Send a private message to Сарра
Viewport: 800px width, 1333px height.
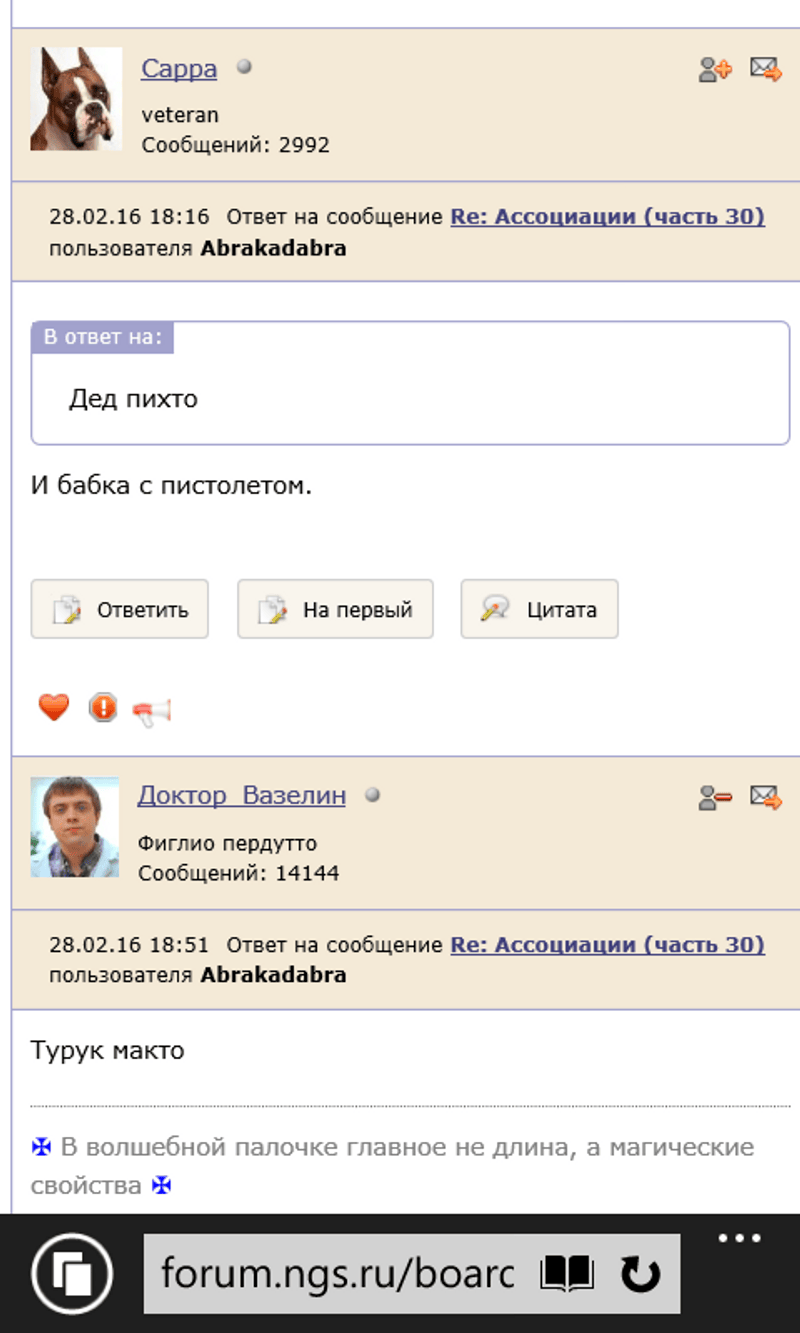pos(765,70)
